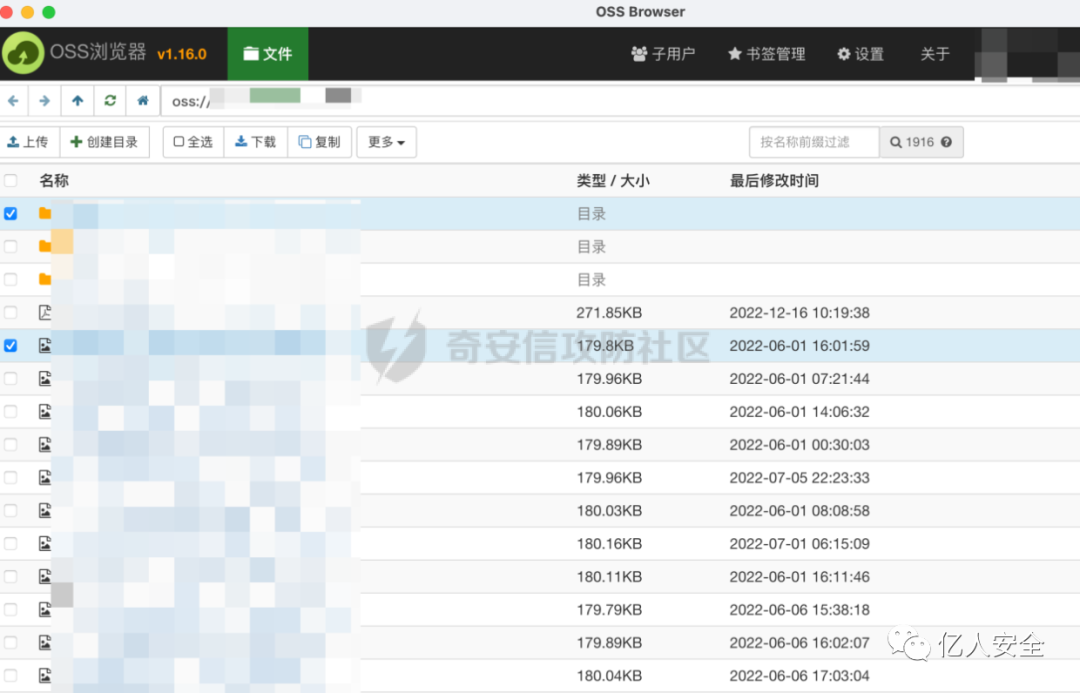Go up one directory level
The height and width of the screenshot is (693, 1080).
point(77,101)
